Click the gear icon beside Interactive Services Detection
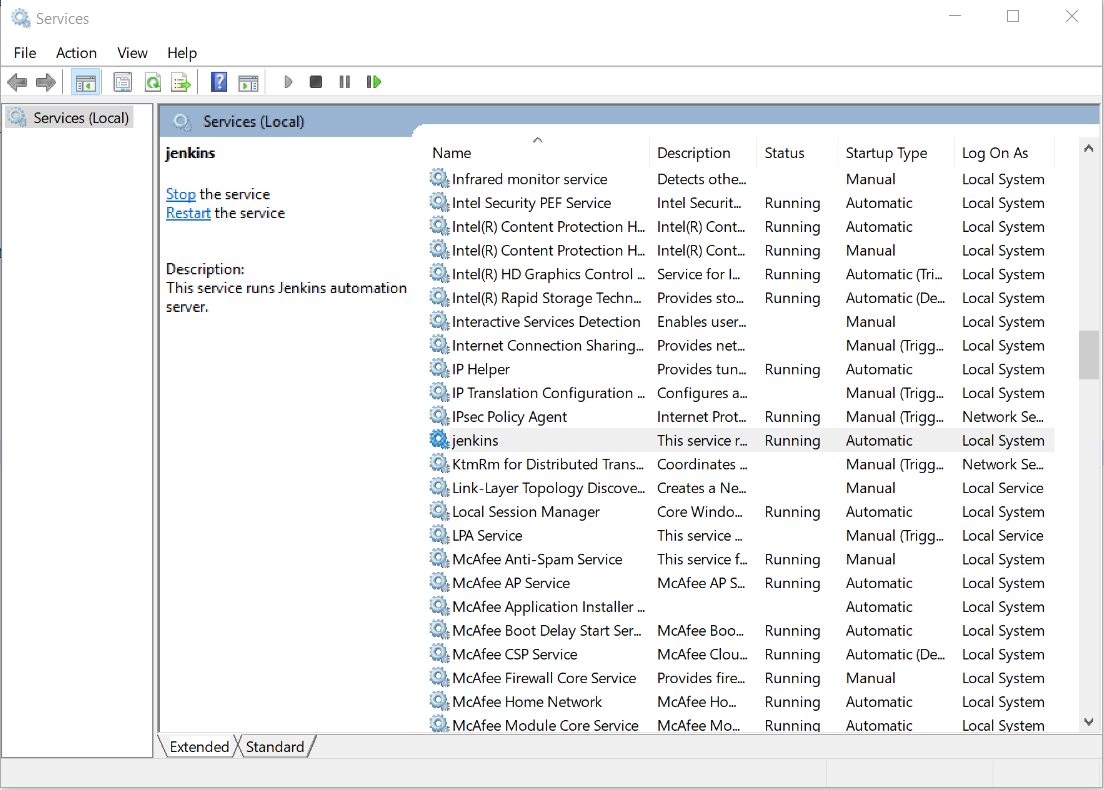Viewport: 1104px width, 790px height. pyautogui.click(x=439, y=321)
